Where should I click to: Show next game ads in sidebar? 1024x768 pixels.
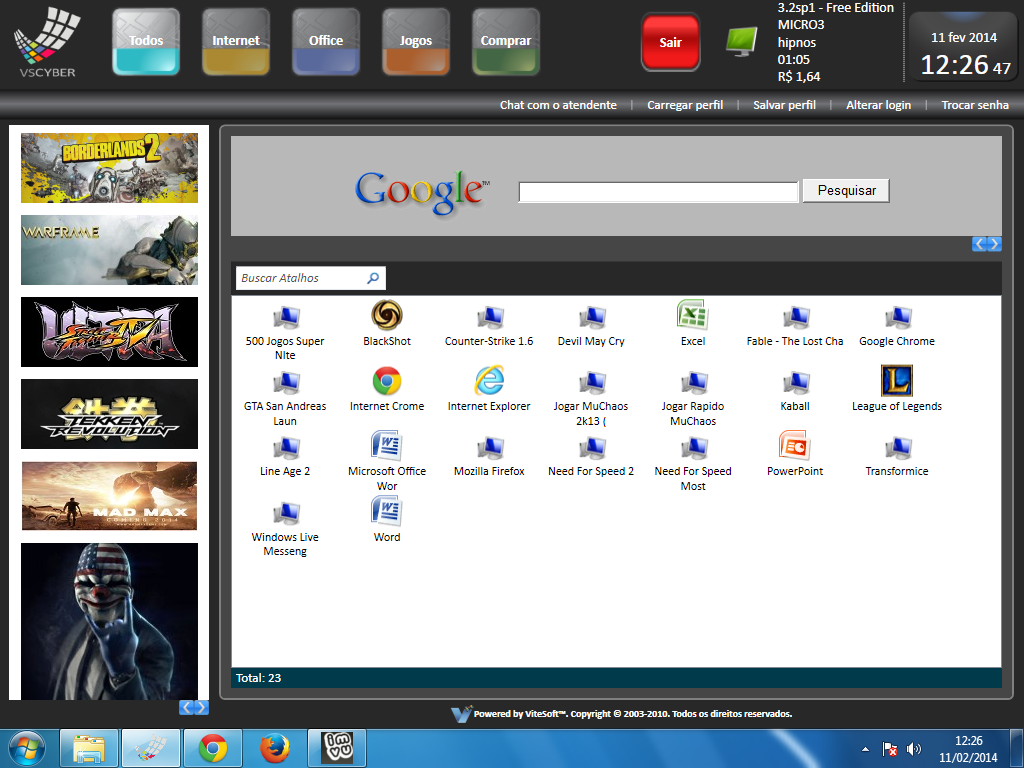click(x=201, y=707)
